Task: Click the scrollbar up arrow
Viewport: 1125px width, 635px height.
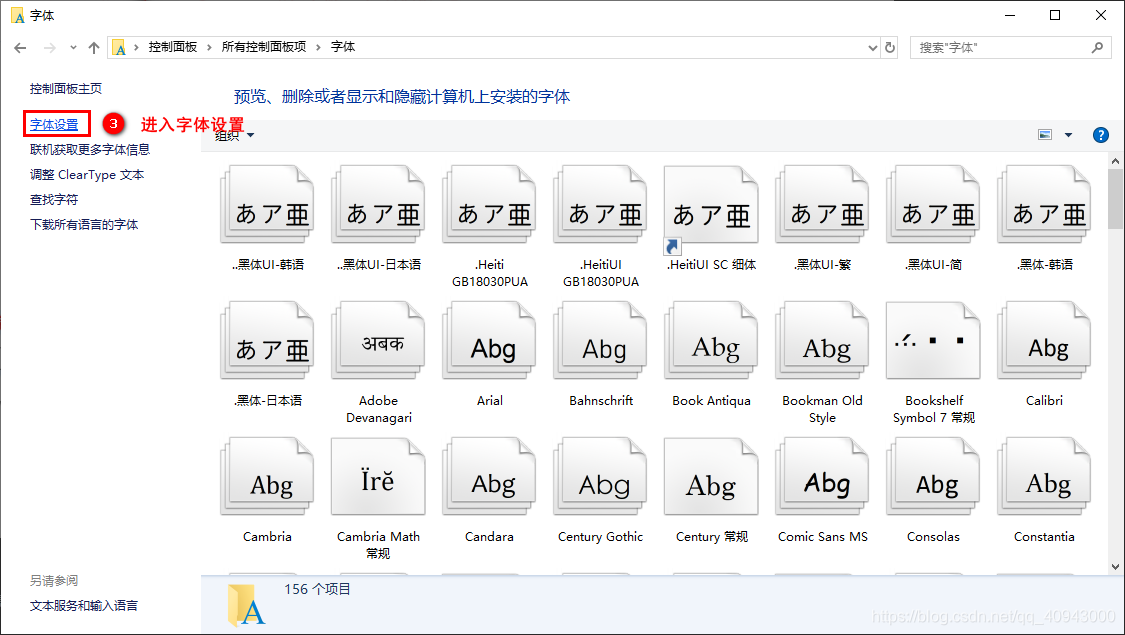Action: coord(1115,161)
